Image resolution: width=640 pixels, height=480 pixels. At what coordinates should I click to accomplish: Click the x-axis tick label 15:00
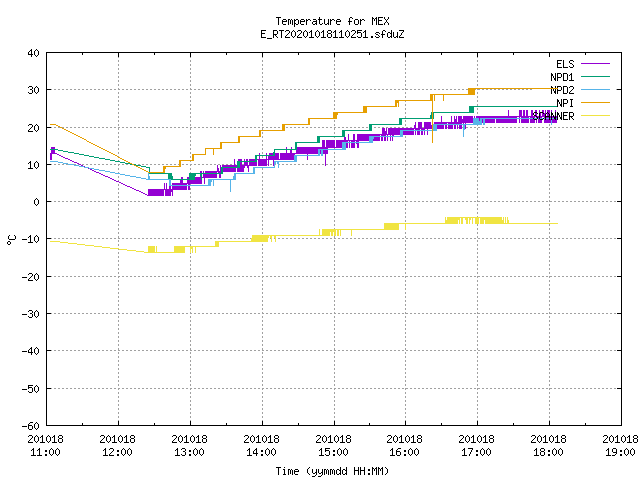pyautogui.click(x=333, y=452)
